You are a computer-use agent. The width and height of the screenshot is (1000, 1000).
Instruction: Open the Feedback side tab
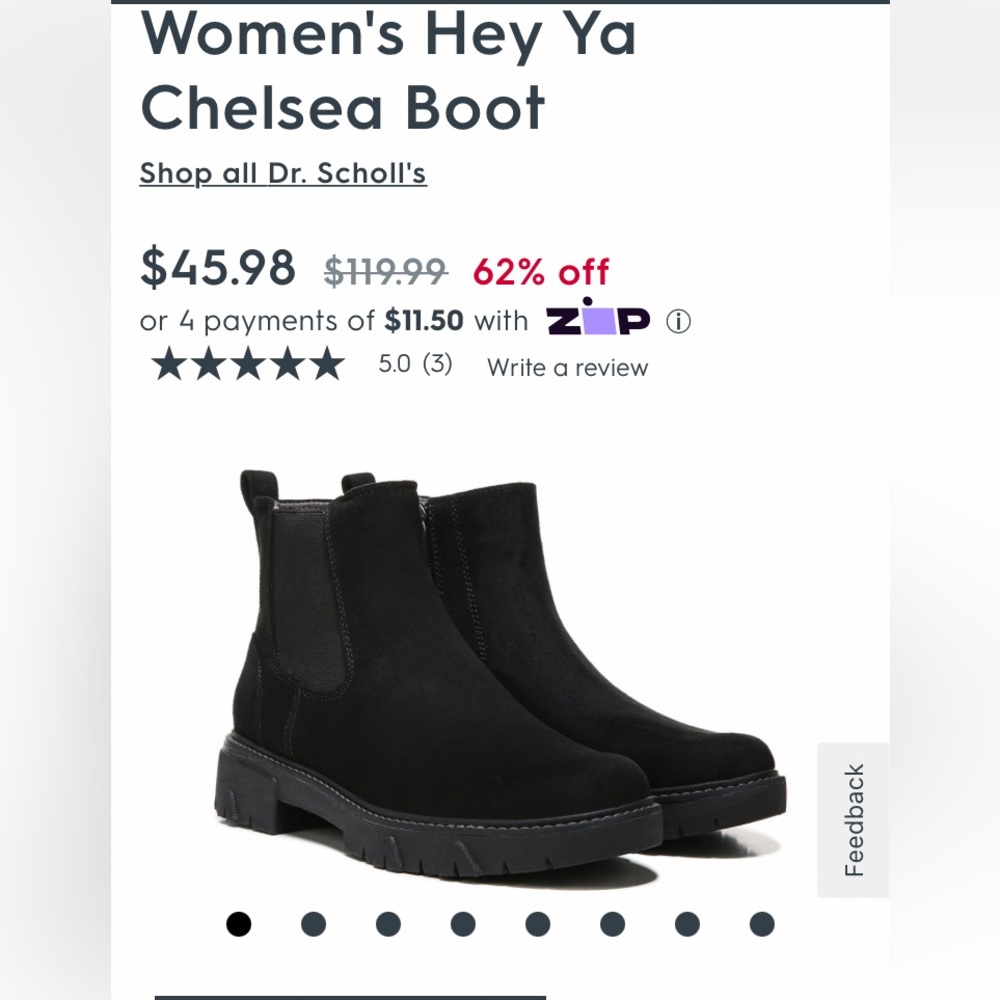coord(852,822)
